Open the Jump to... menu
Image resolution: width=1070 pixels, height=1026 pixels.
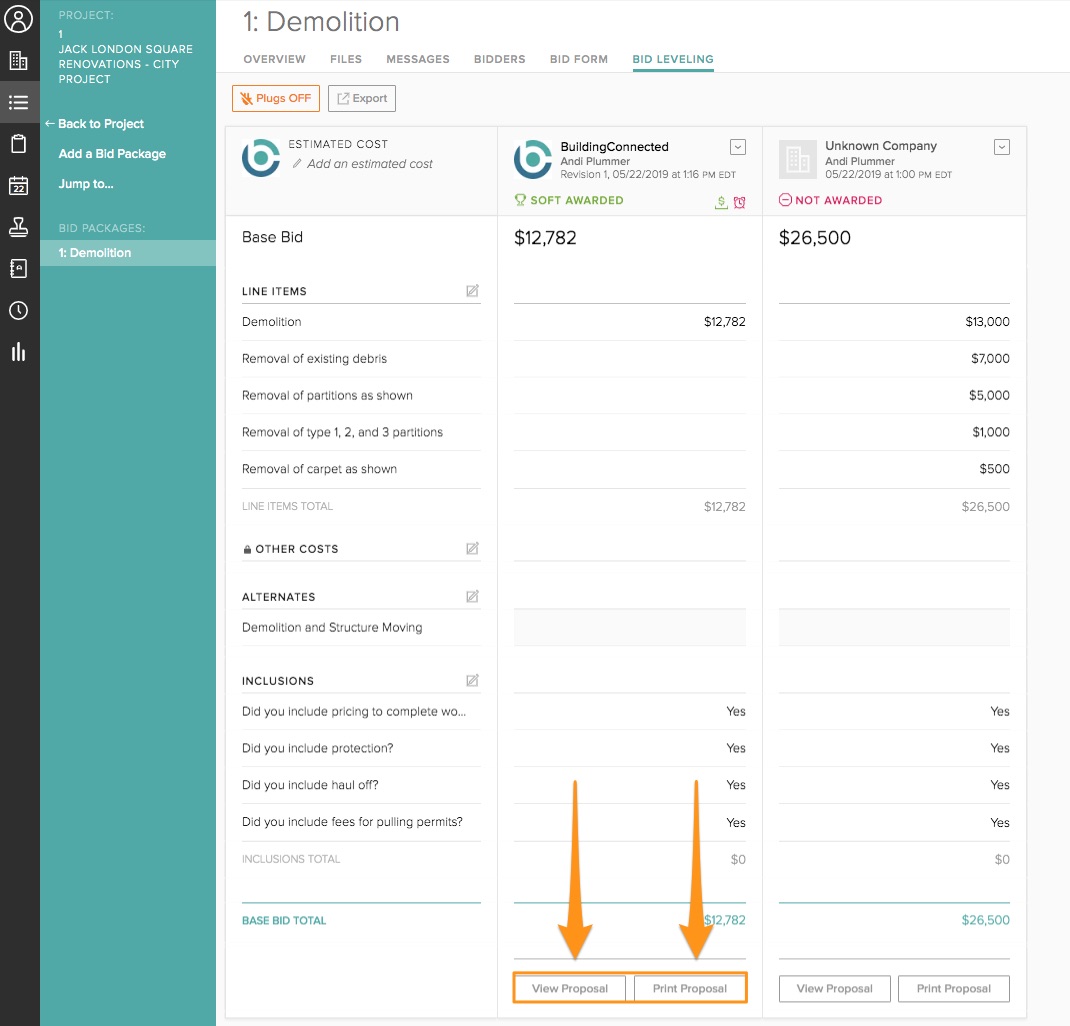point(86,184)
